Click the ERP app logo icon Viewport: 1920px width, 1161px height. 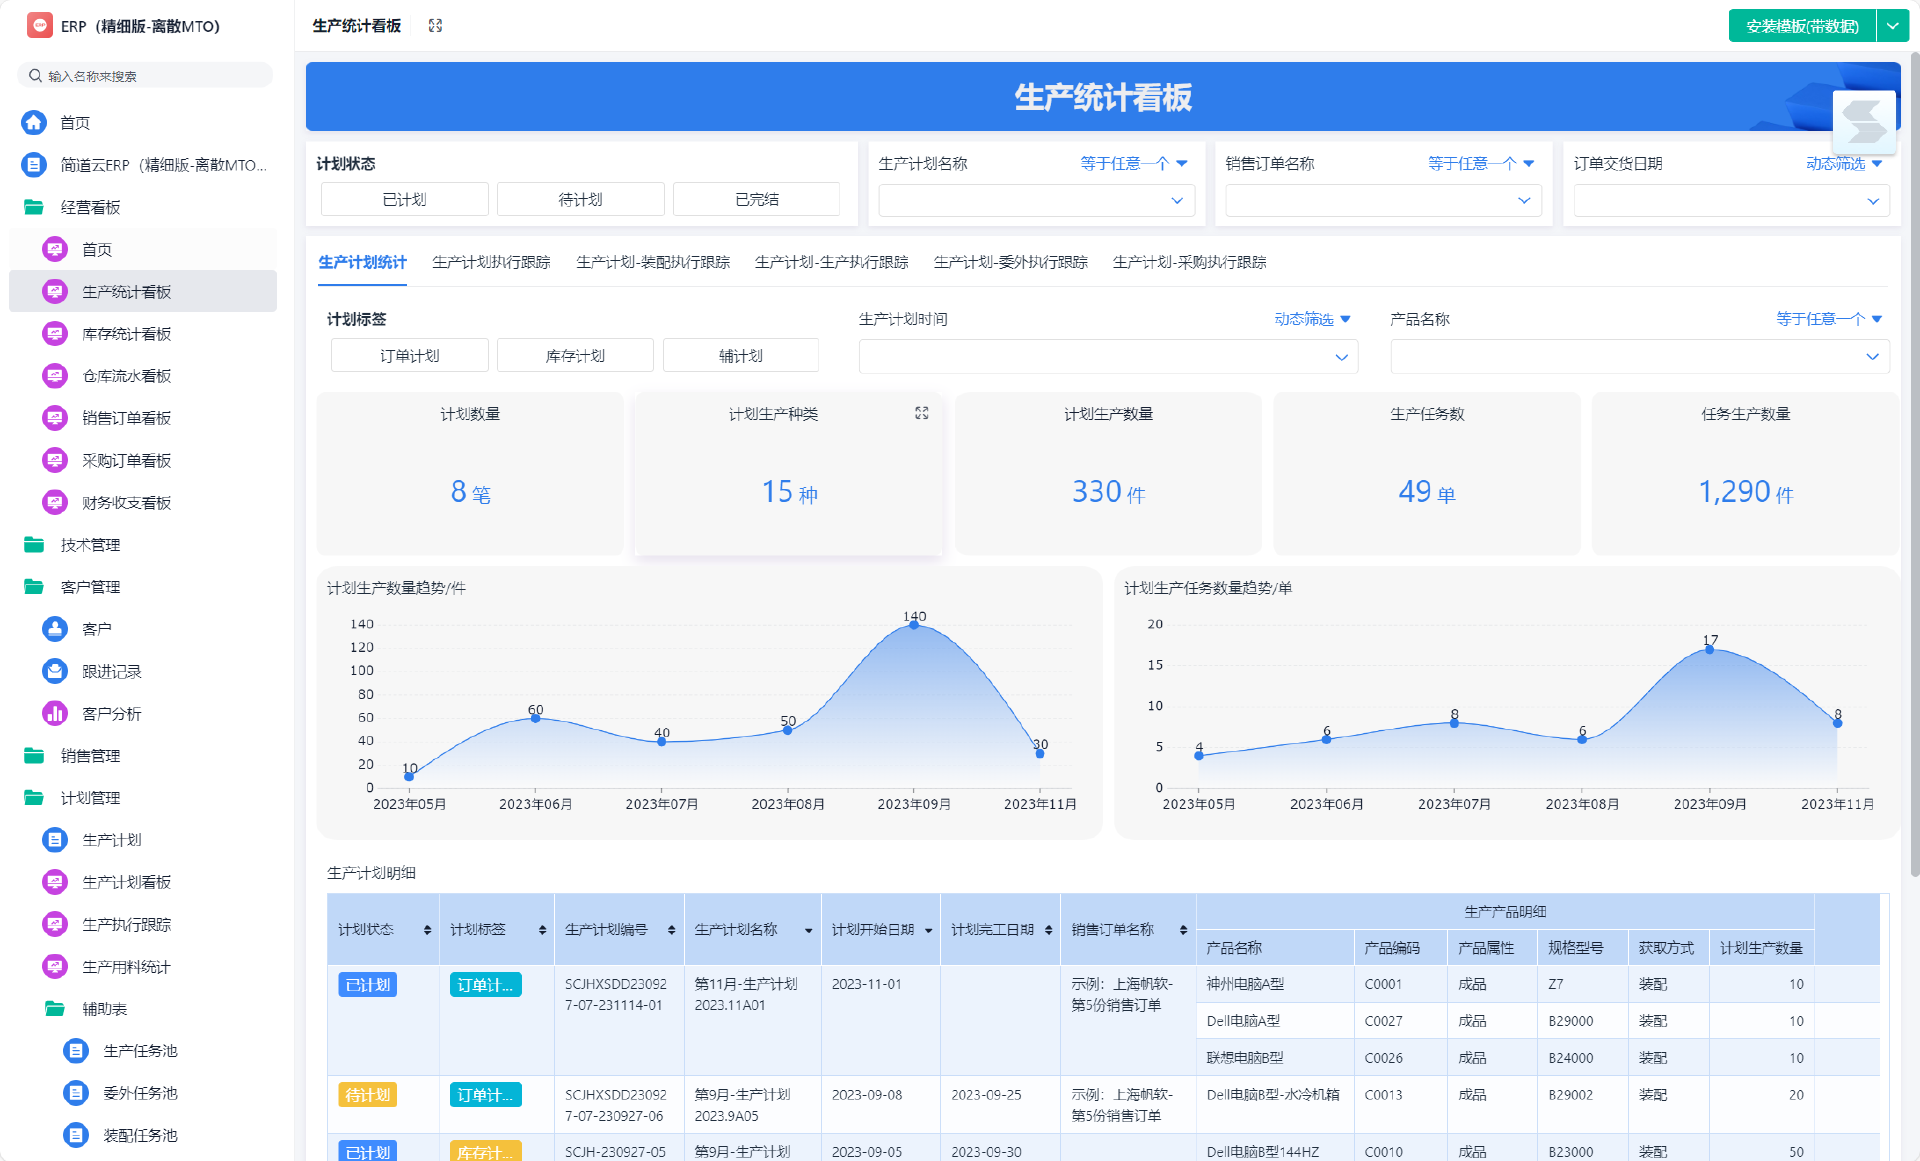pyautogui.click(x=40, y=26)
